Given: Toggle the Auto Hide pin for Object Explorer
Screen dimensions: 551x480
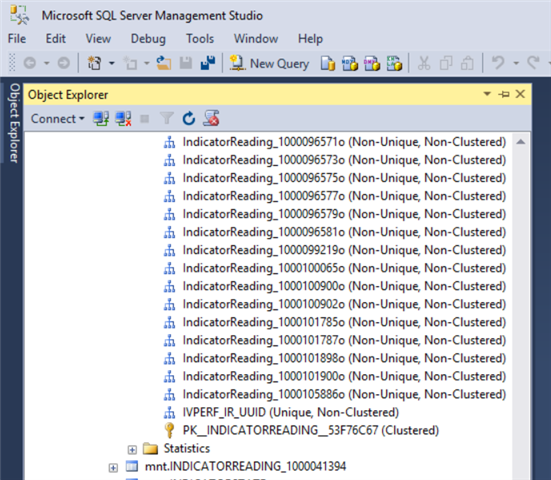Looking at the screenshot, I should point(504,94).
